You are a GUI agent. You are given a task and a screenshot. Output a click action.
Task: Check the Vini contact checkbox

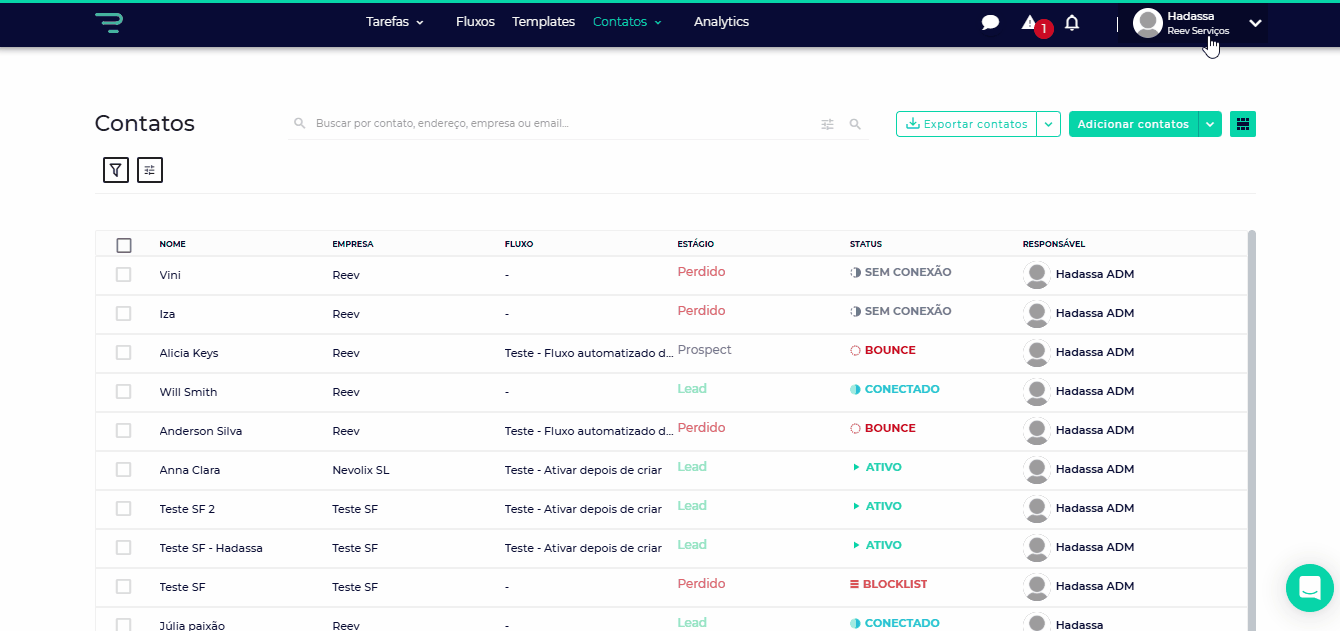point(124,274)
